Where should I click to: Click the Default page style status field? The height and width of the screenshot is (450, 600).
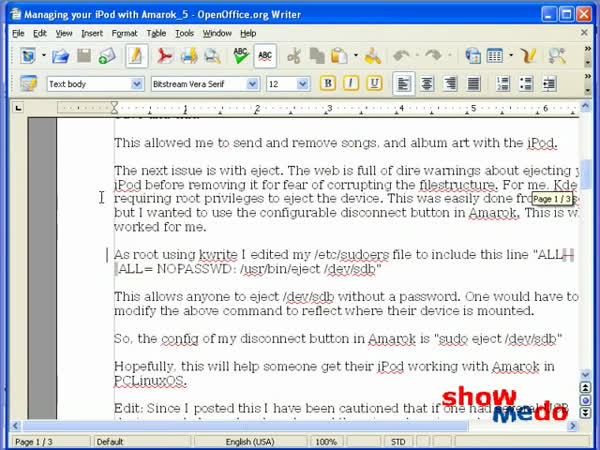coord(142,442)
